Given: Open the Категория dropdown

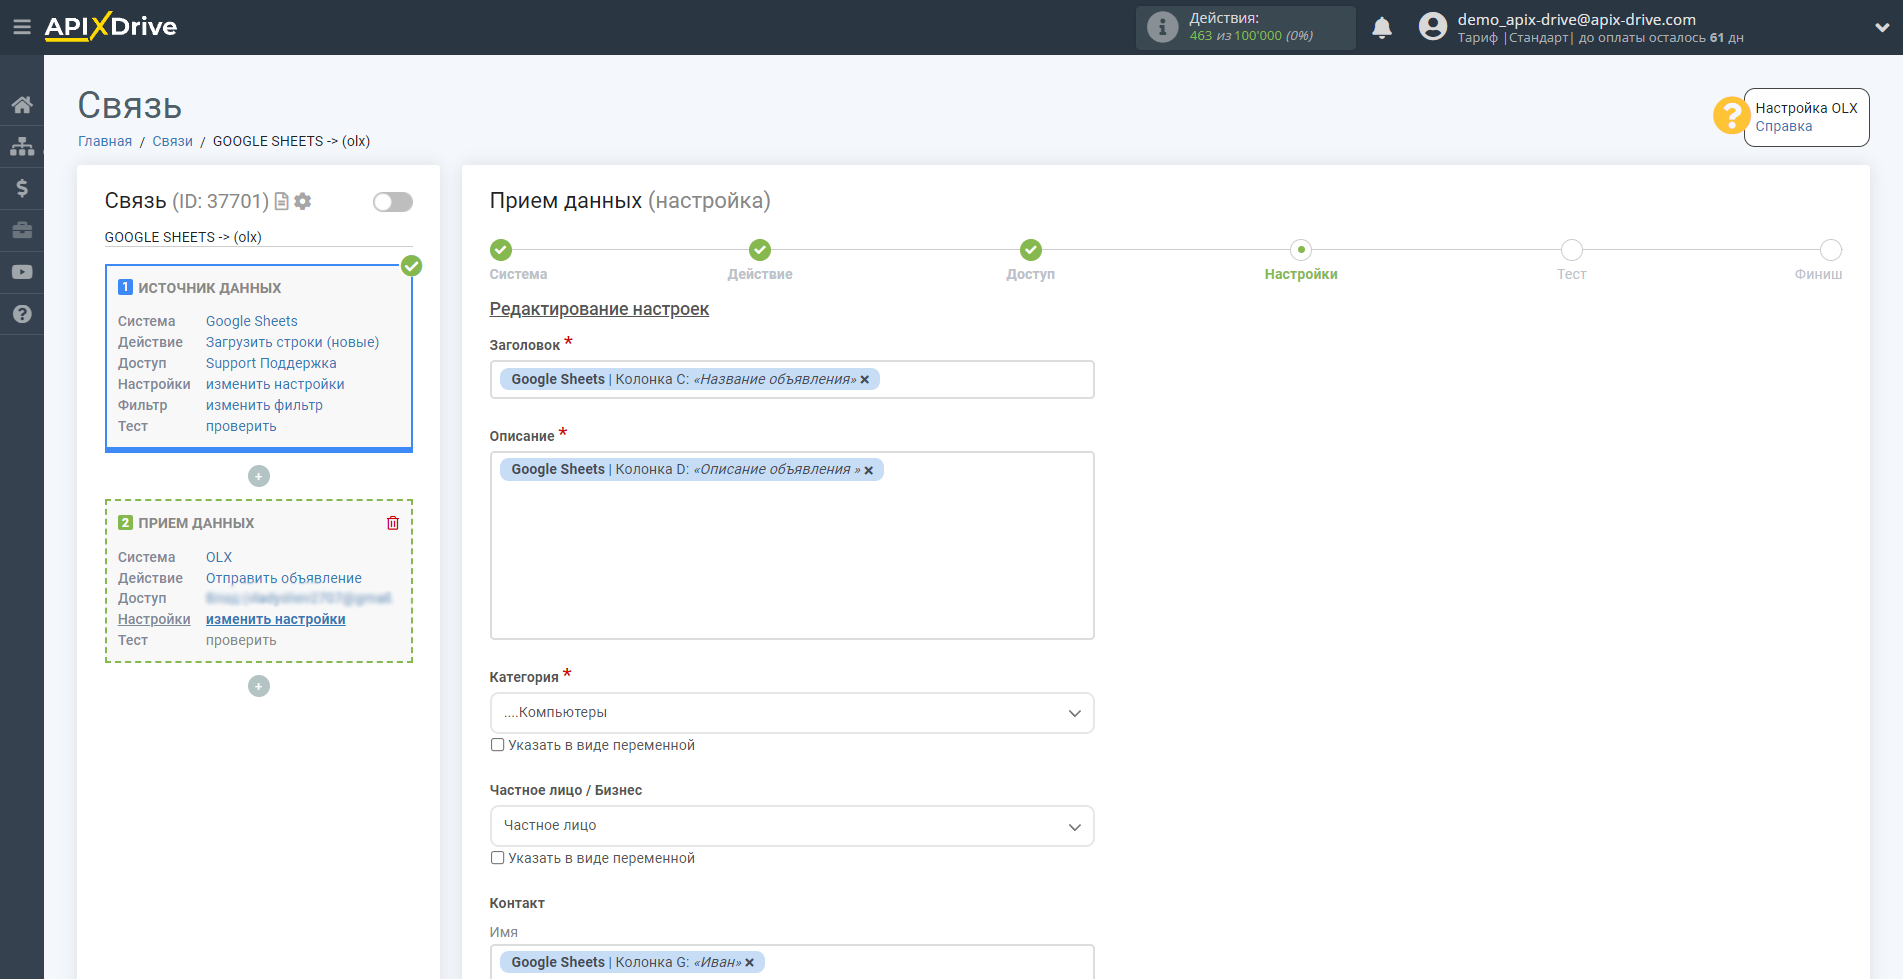Looking at the screenshot, I should (x=792, y=713).
